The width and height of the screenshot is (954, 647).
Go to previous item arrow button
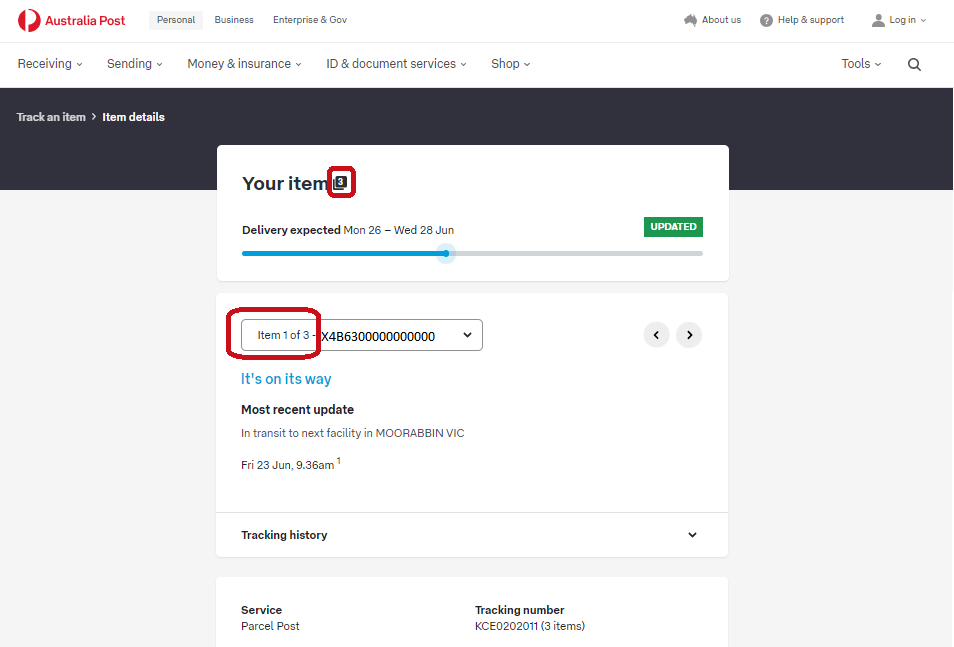click(656, 335)
